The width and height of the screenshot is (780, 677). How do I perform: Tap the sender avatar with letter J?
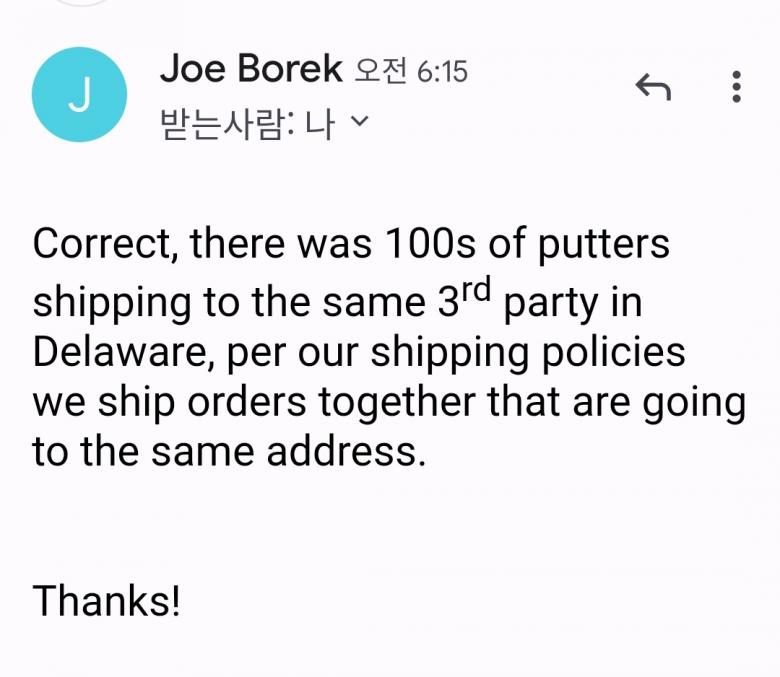(x=79, y=94)
